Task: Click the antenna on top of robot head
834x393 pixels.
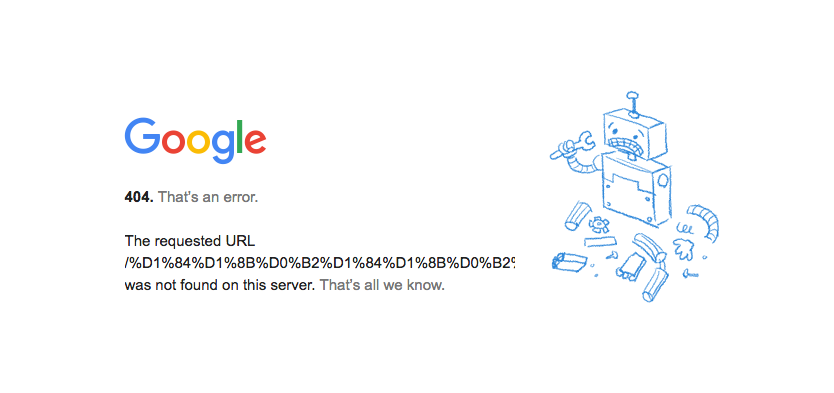Action: [633, 104]
